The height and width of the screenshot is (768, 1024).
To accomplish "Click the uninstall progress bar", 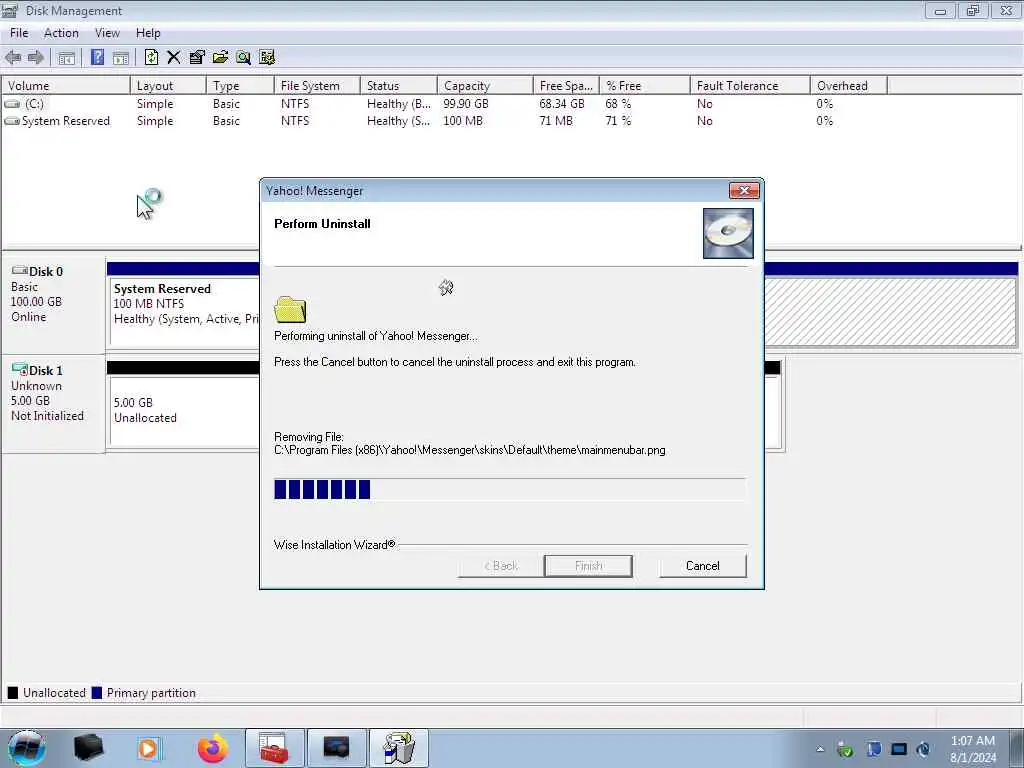I will (x=509, y=489).
